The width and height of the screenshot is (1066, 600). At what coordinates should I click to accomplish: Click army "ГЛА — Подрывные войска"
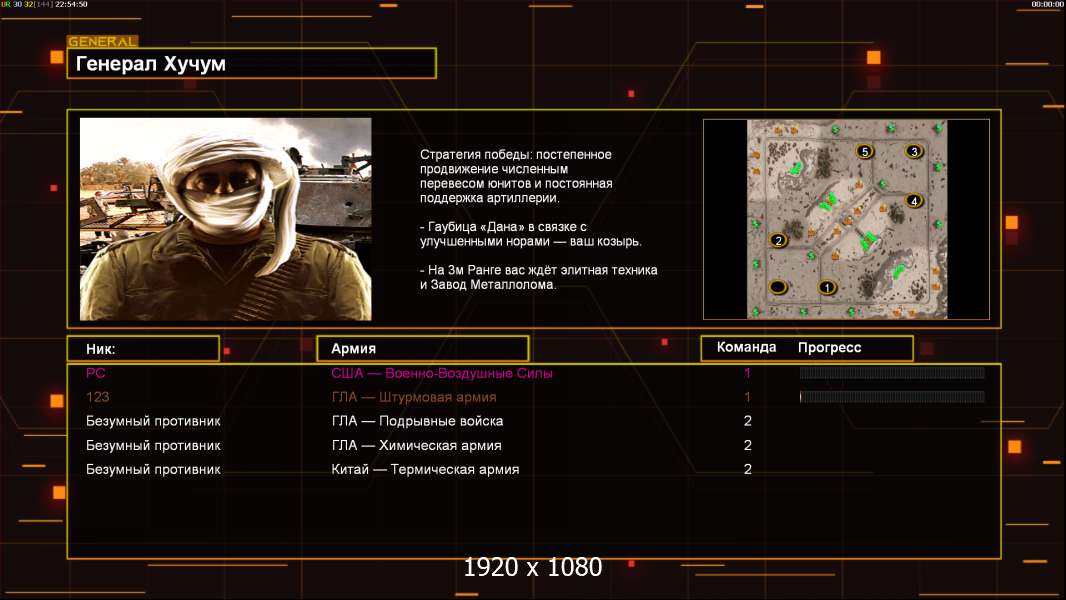(x=417, y=421)
